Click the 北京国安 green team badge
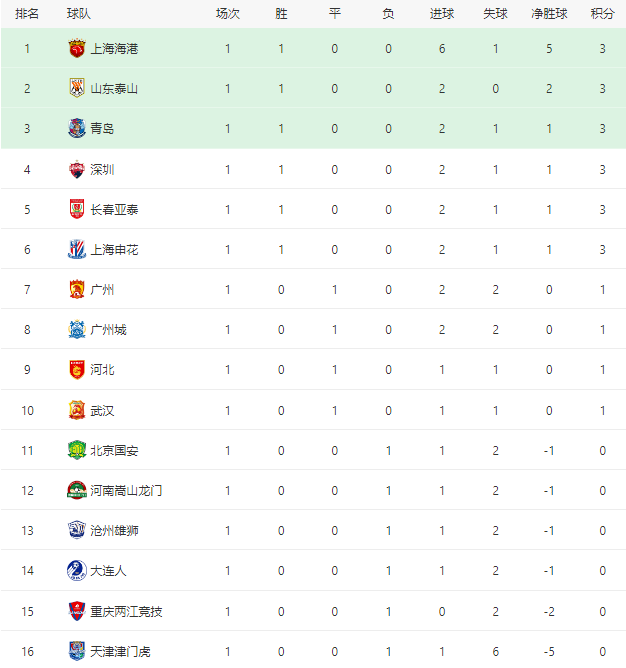Viewport: 626px width, 668px height. 77,450
